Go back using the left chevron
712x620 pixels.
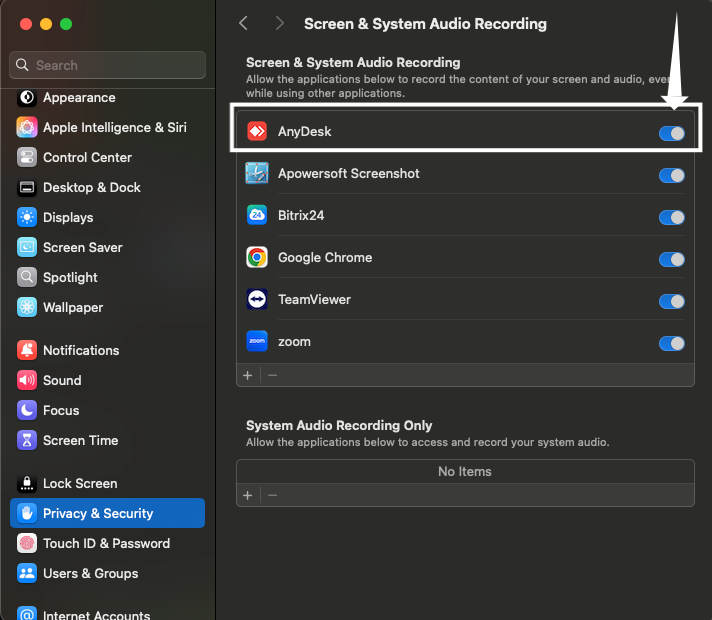(x=243, y=23)
